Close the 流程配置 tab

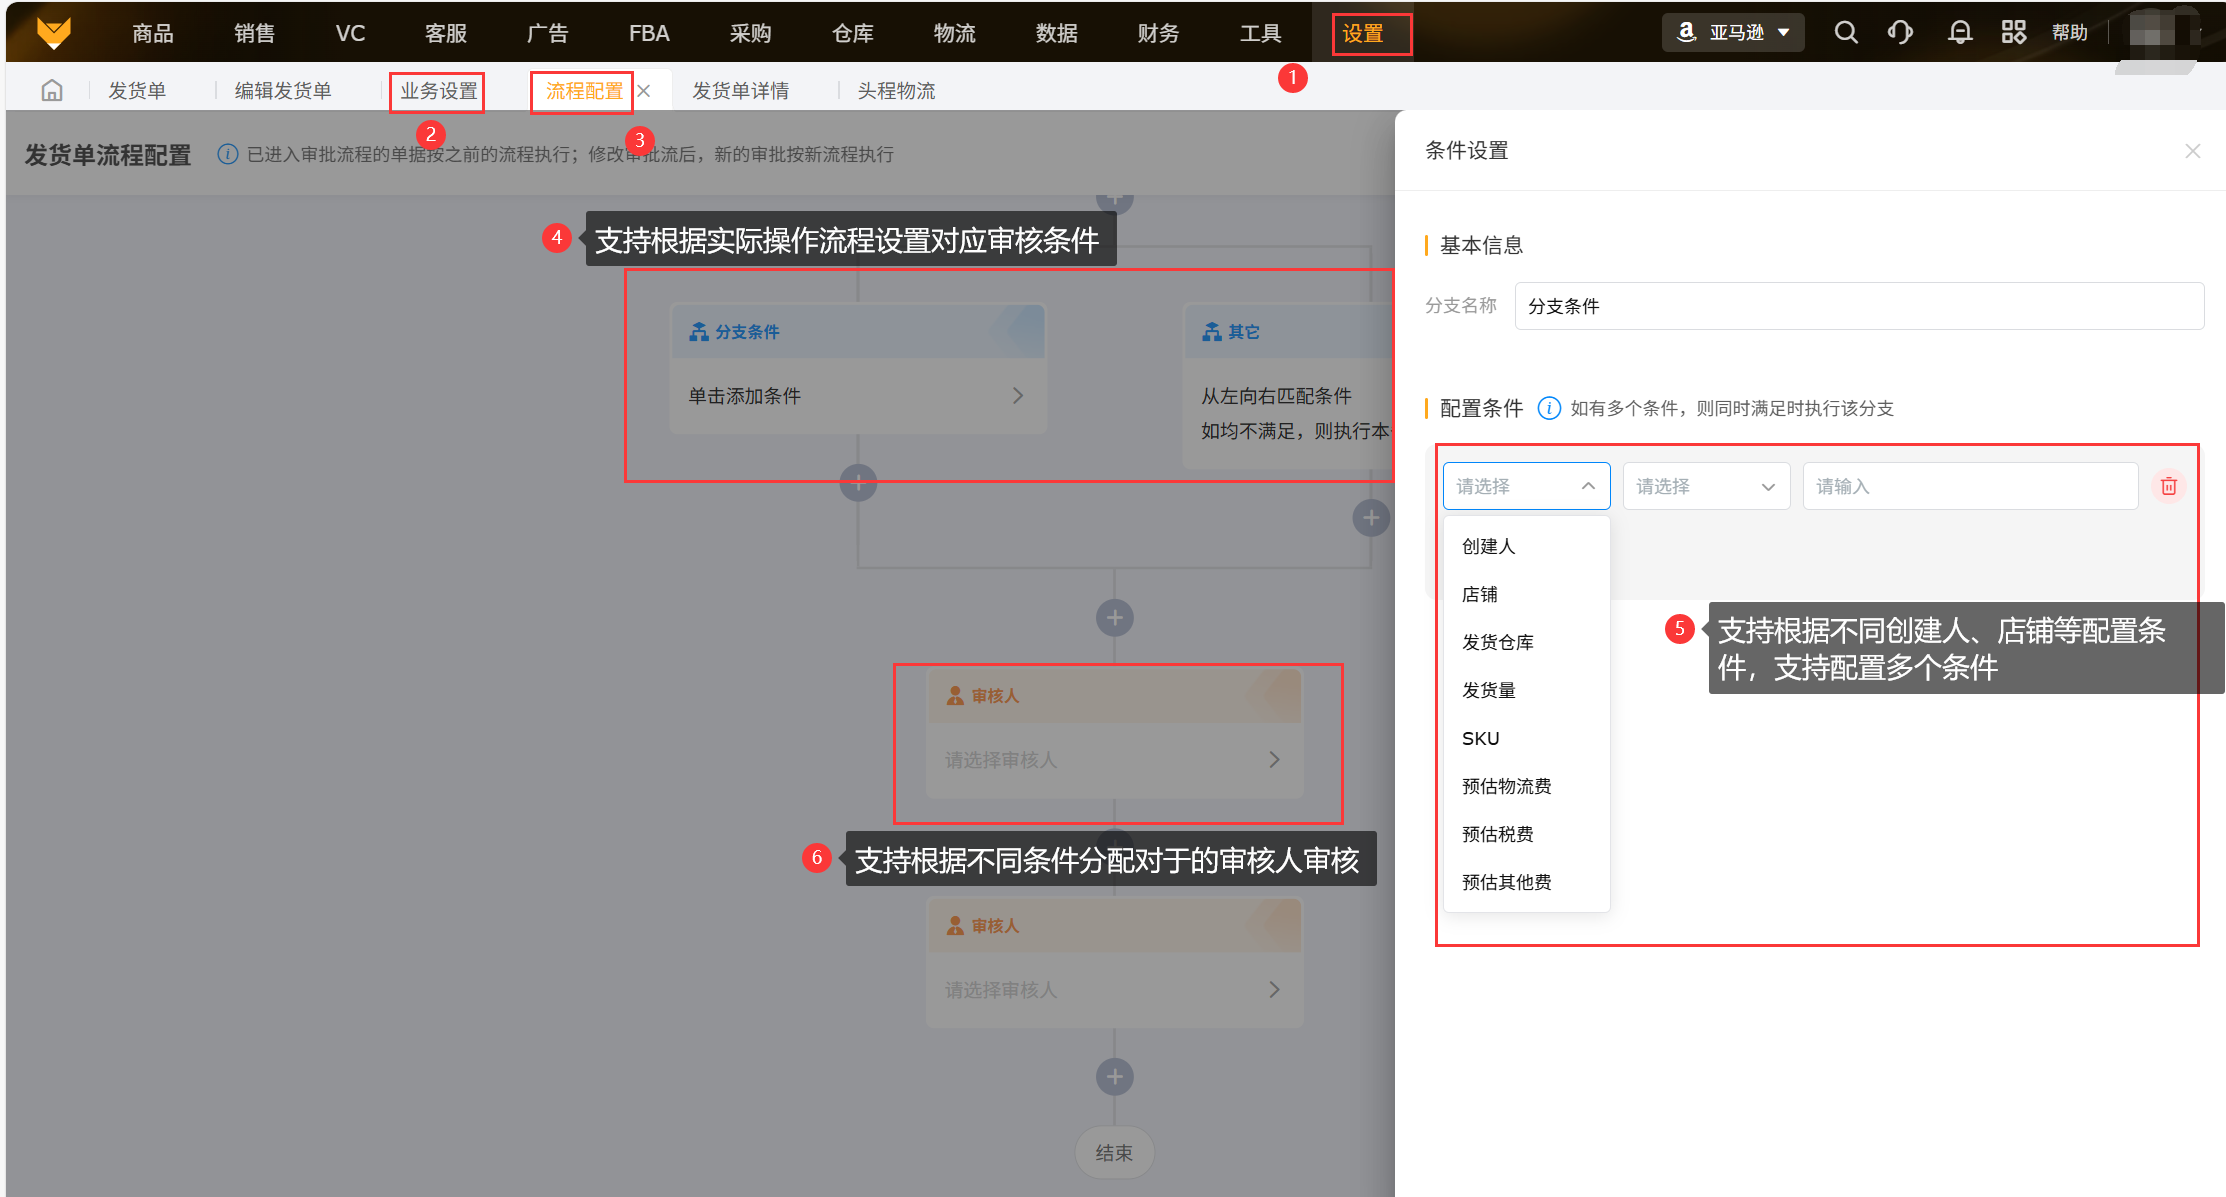pyautogui.click(x=645, y=91)
